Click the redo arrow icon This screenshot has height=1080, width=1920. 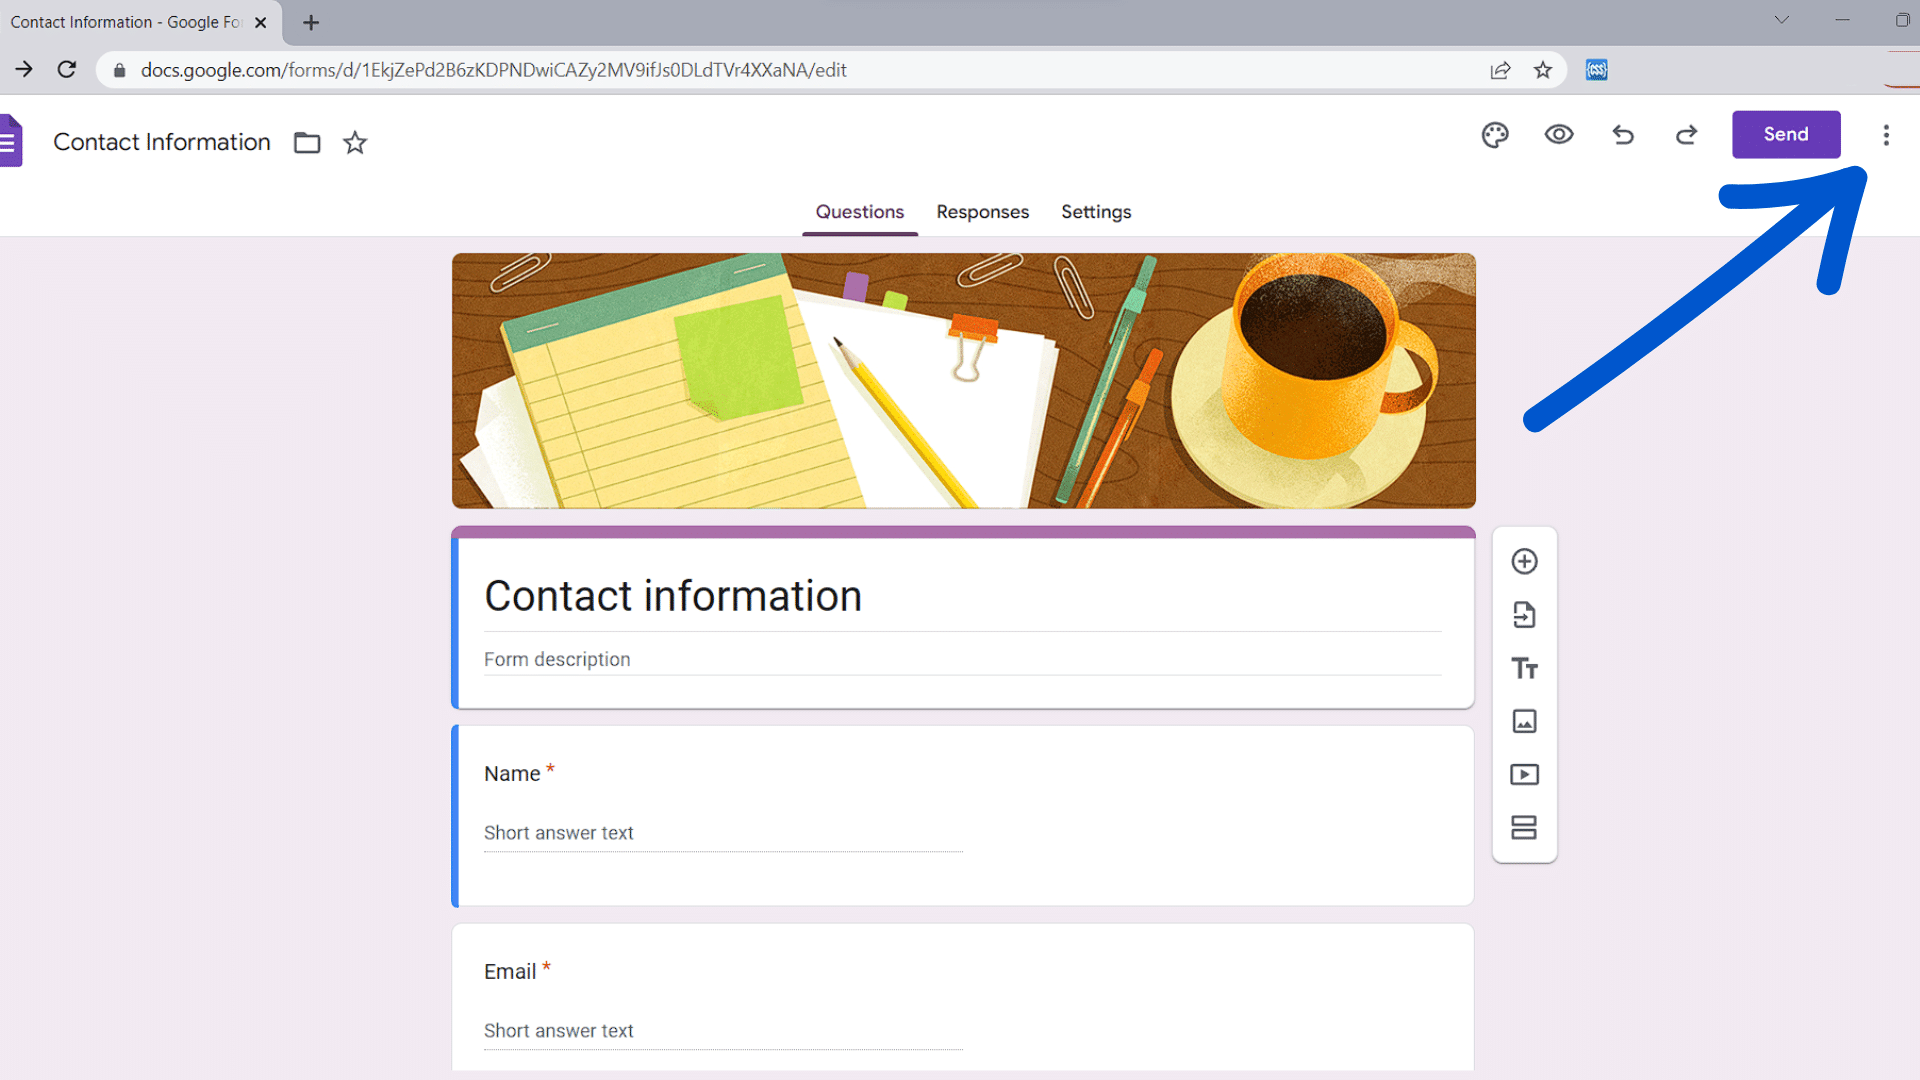[1687, 133]
